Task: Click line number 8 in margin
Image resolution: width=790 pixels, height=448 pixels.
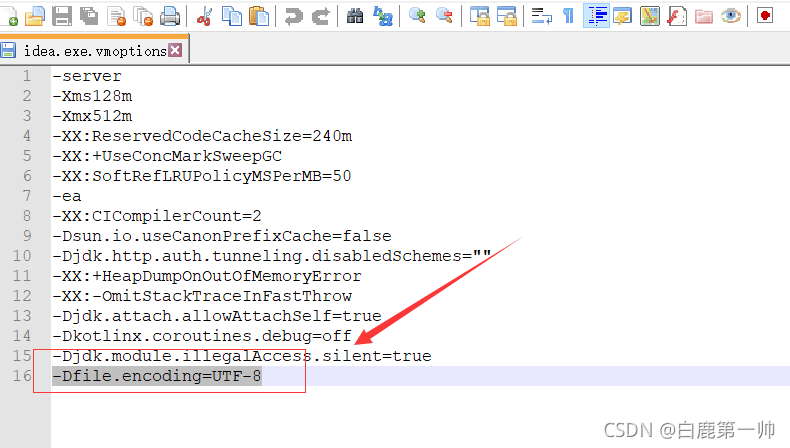Action: pos(27,216)
